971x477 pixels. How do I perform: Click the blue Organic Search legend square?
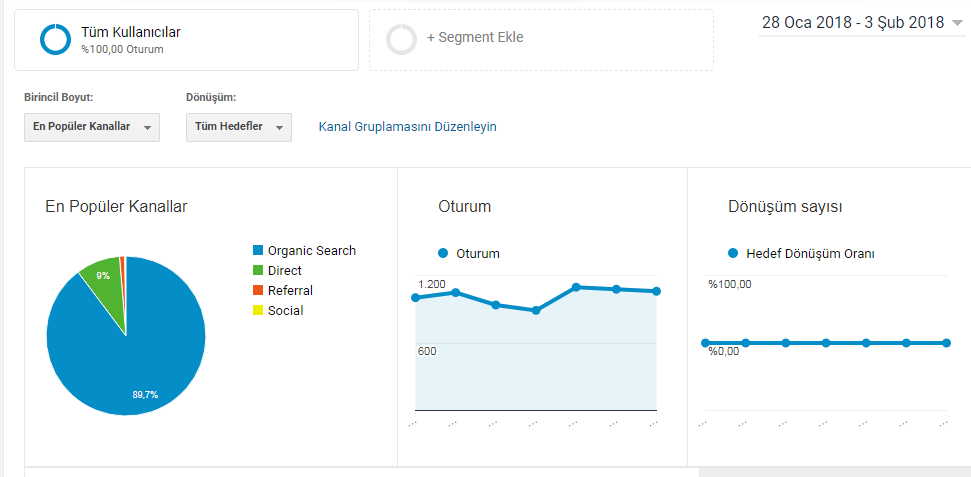coord(258,250)
